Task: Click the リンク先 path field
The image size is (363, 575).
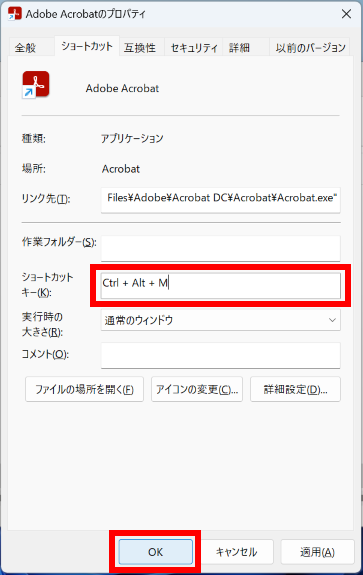Action: pos(220,200)
